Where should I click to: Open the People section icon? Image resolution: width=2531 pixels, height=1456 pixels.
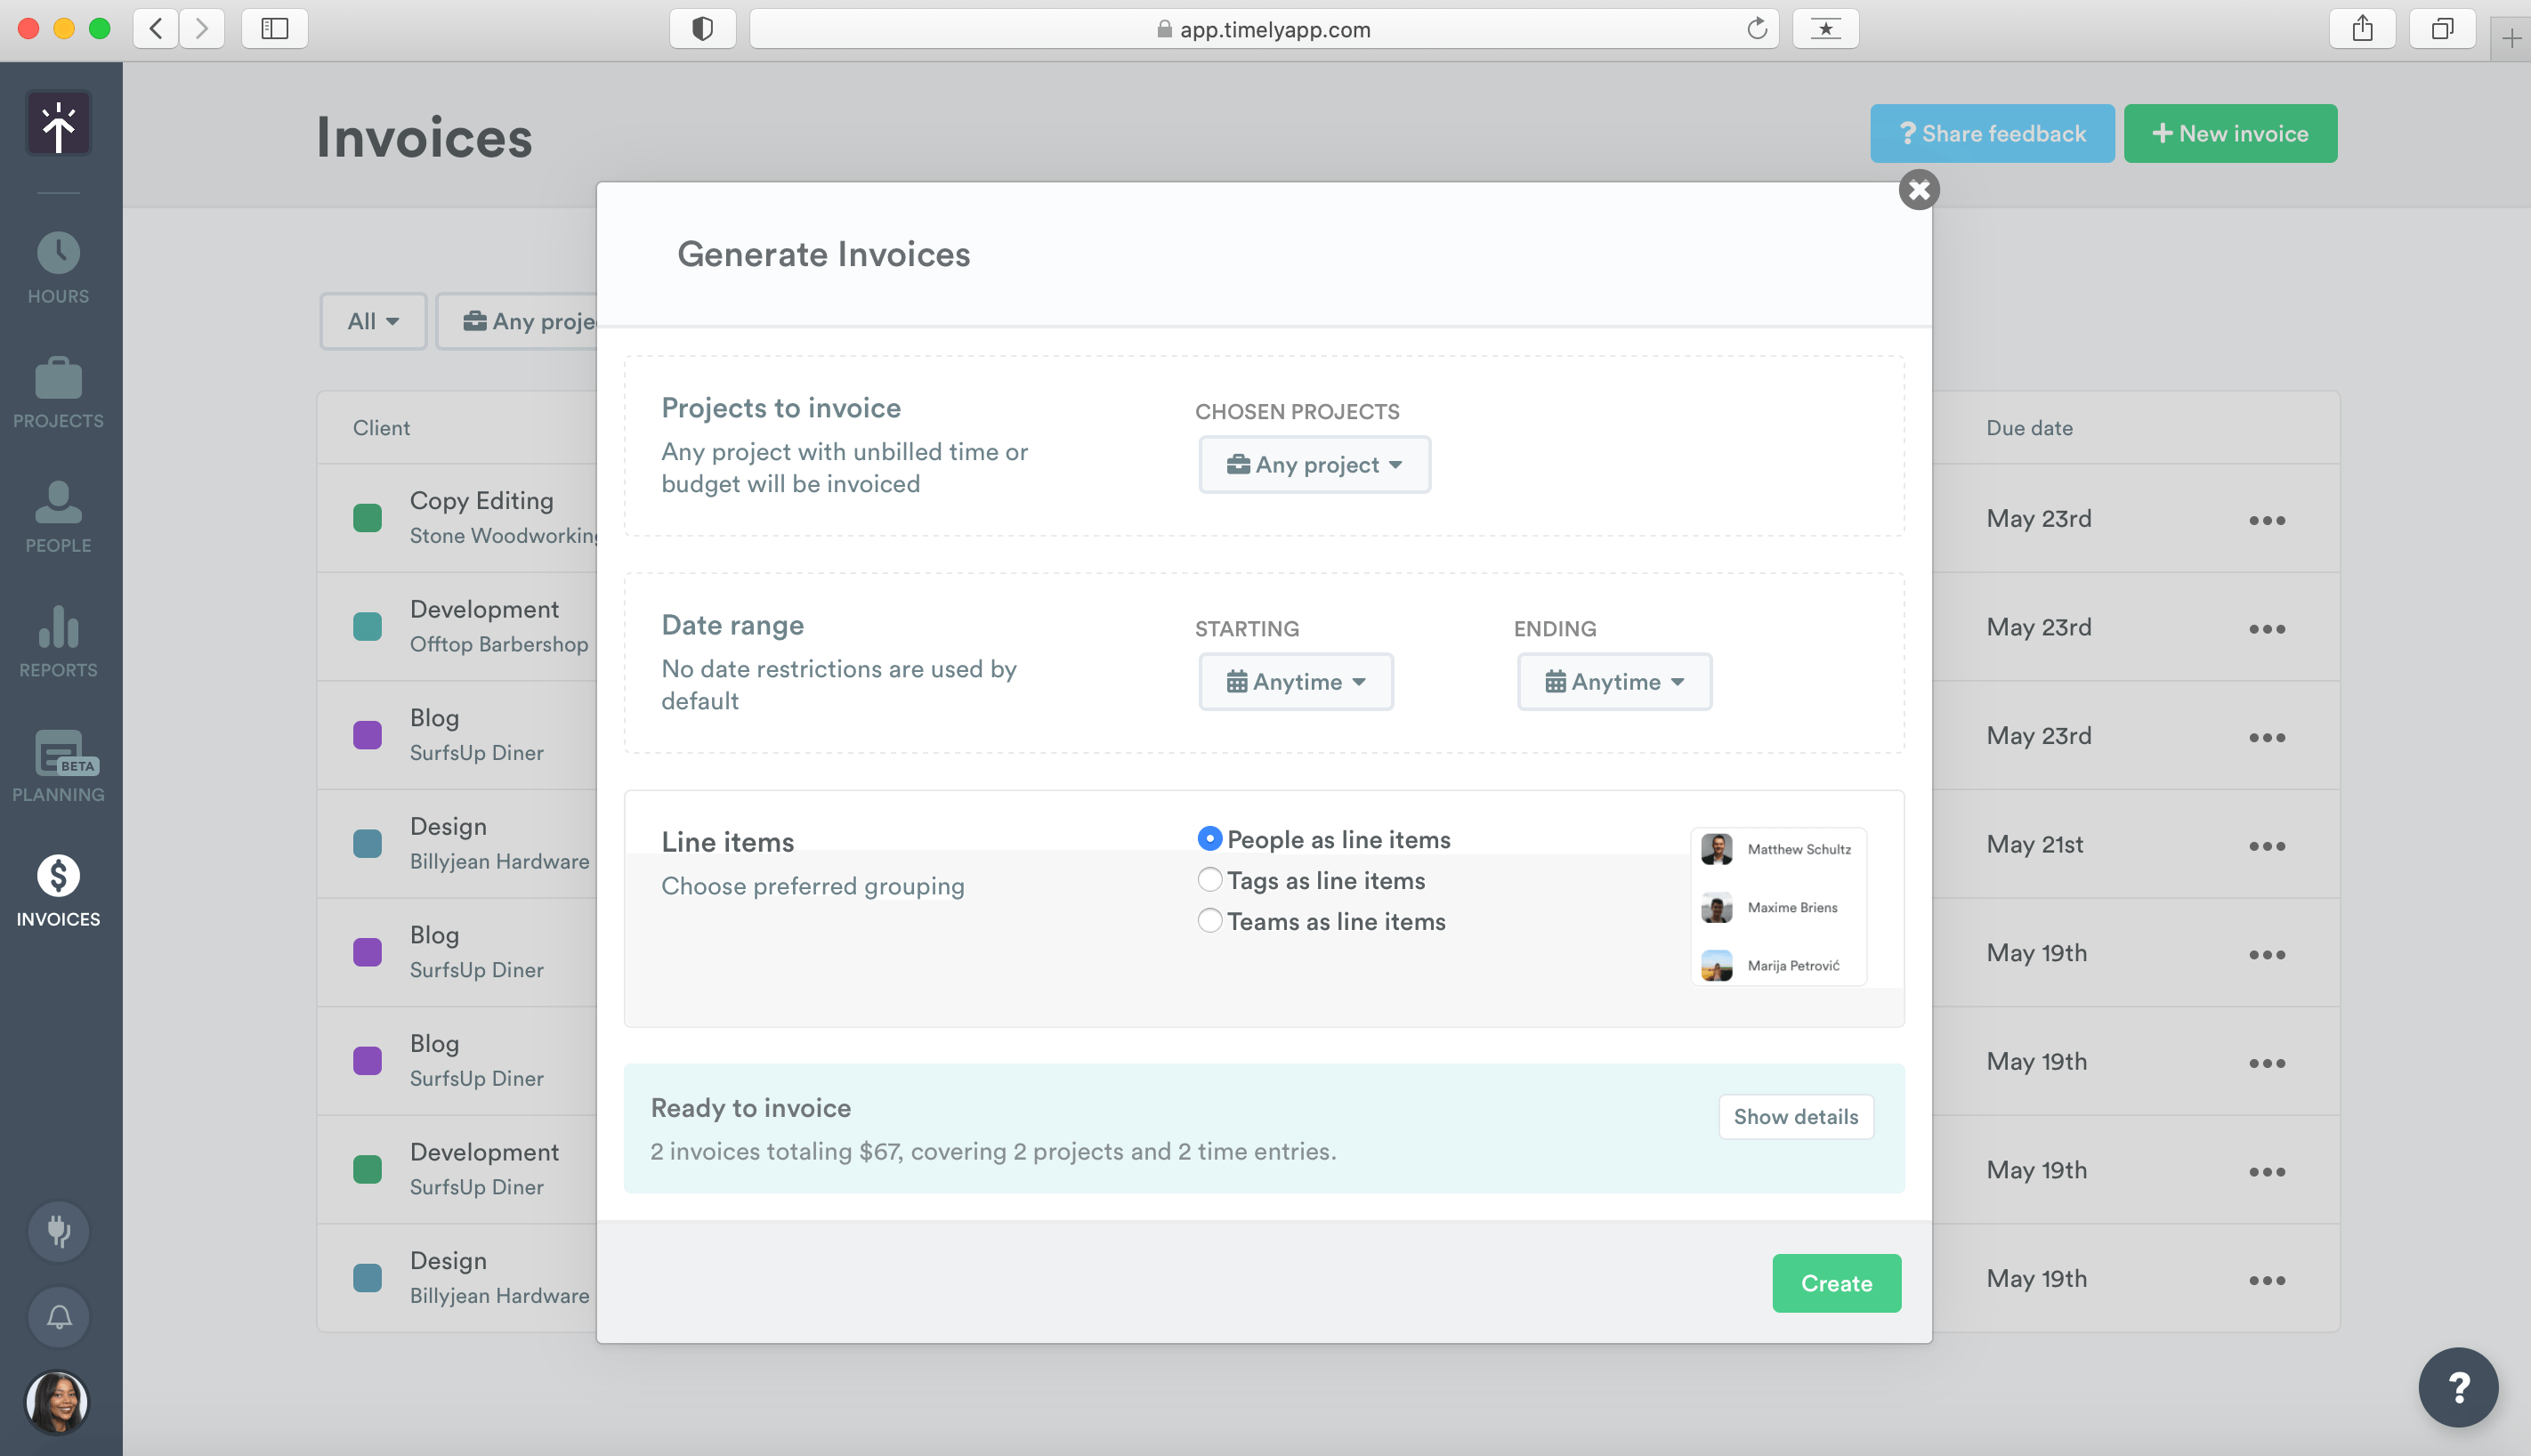tap(58, 503)
